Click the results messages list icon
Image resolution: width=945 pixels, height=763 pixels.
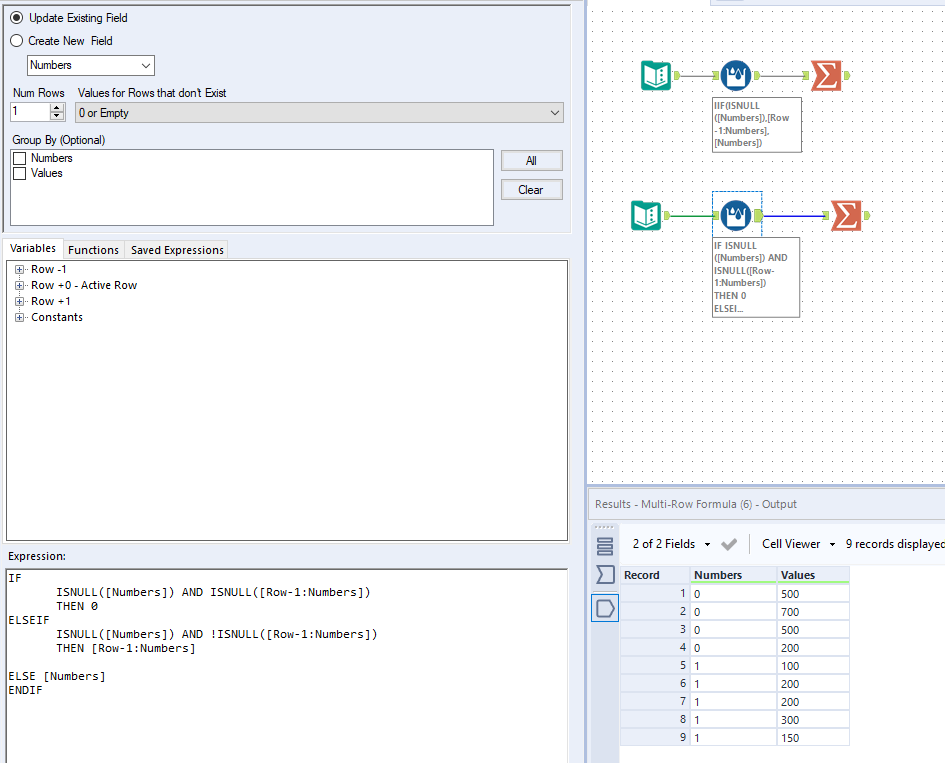pos(604,546)
